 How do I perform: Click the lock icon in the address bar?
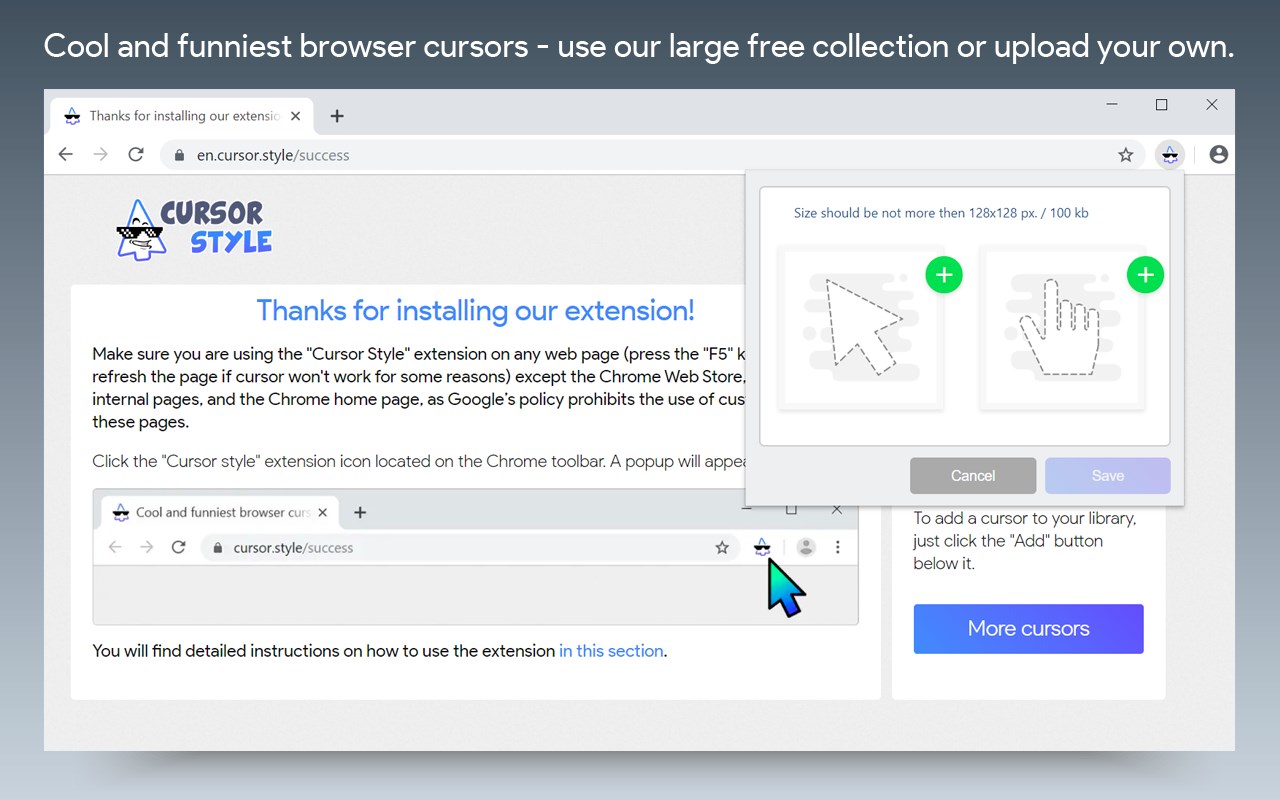pyautogui.click(x=180, y=155)
